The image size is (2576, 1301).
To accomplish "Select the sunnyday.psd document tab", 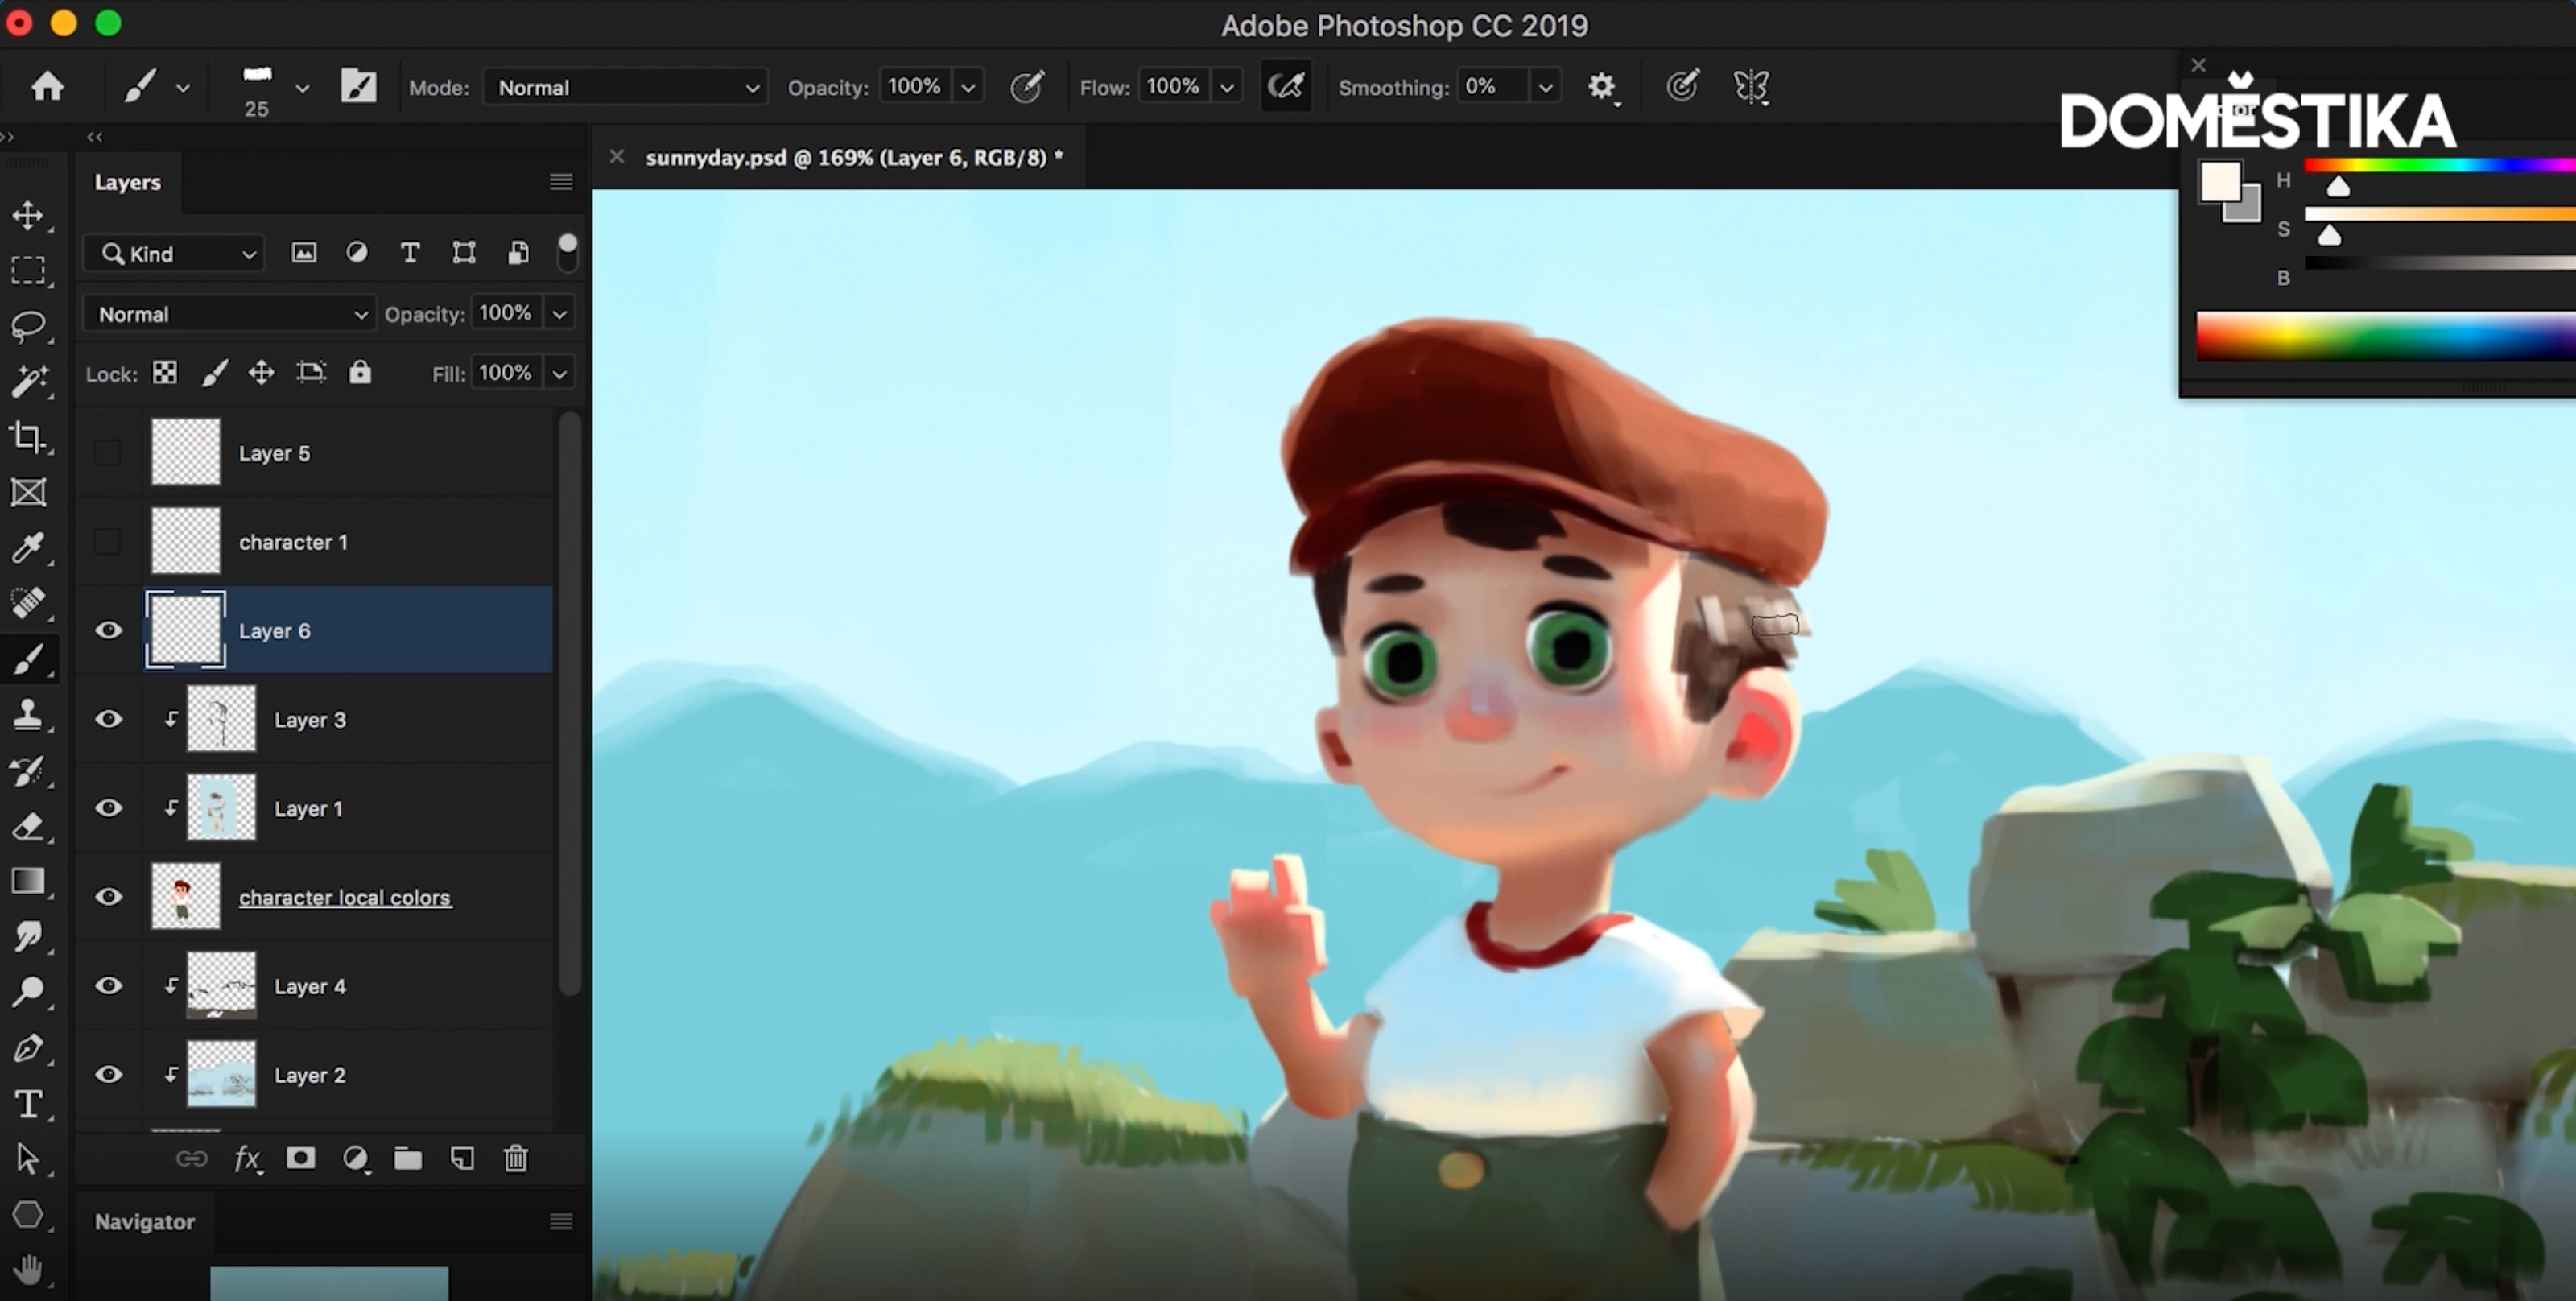I will pyautogui.click(x=853, y=157).
